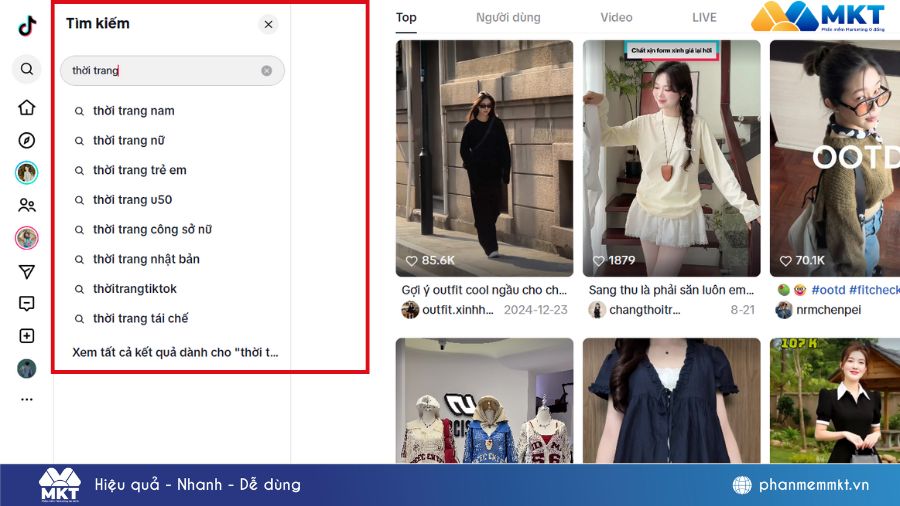The width and height of the screenshot is (900, 506).
Task: Switch to the Người dùng tab
Action: [508, 18]
